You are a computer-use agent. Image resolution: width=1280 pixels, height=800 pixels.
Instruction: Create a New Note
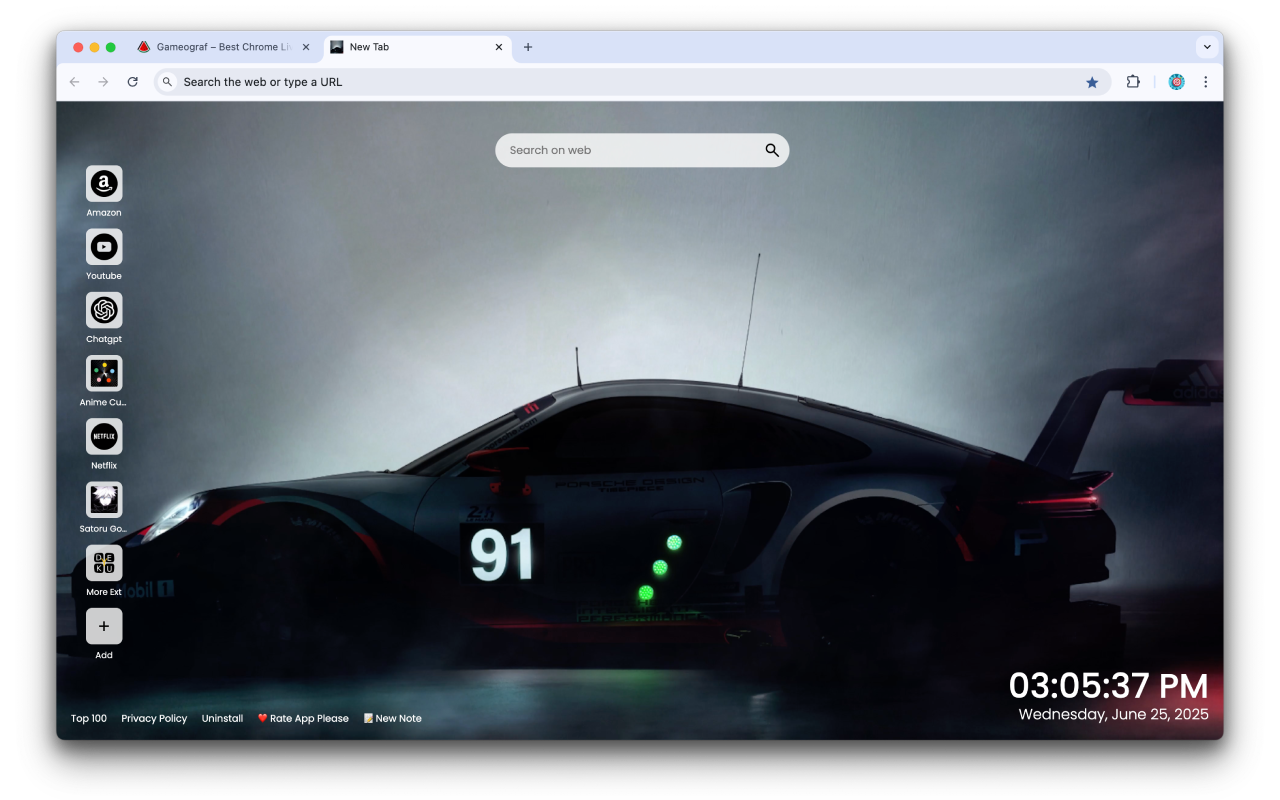tap(392, 718)
